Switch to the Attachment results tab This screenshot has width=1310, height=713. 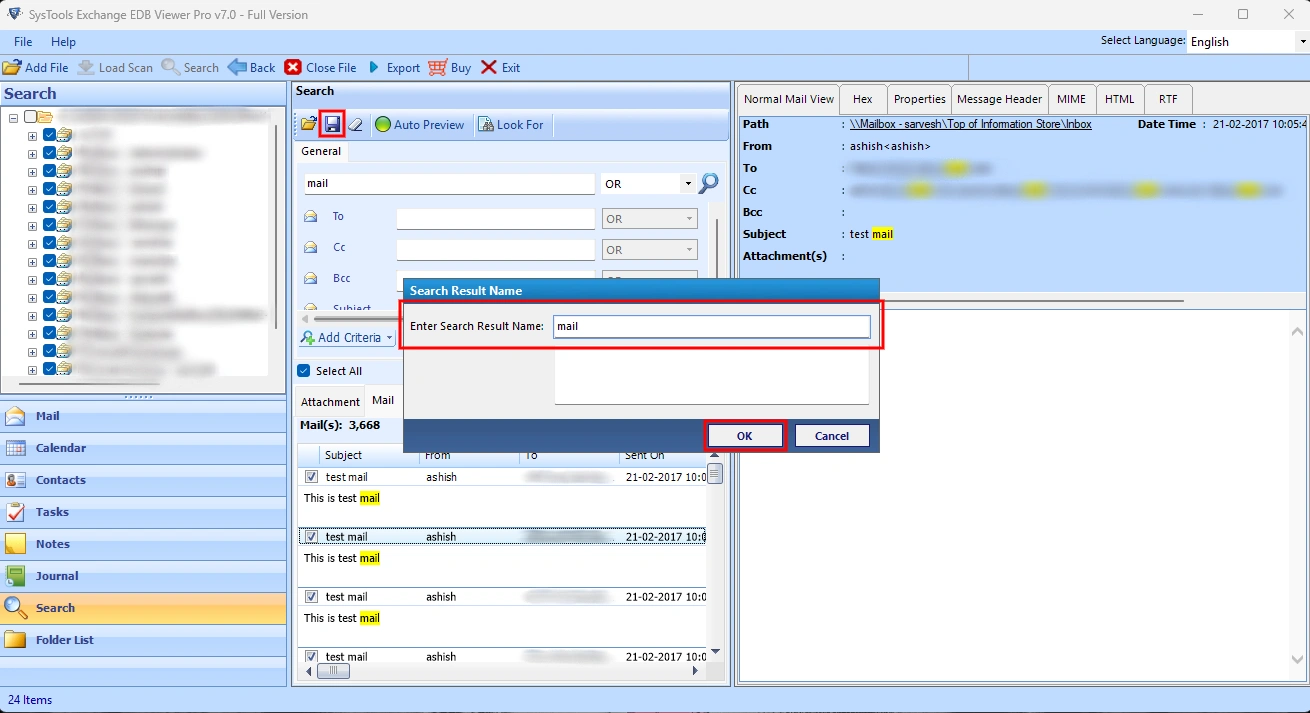pos(330,401)
